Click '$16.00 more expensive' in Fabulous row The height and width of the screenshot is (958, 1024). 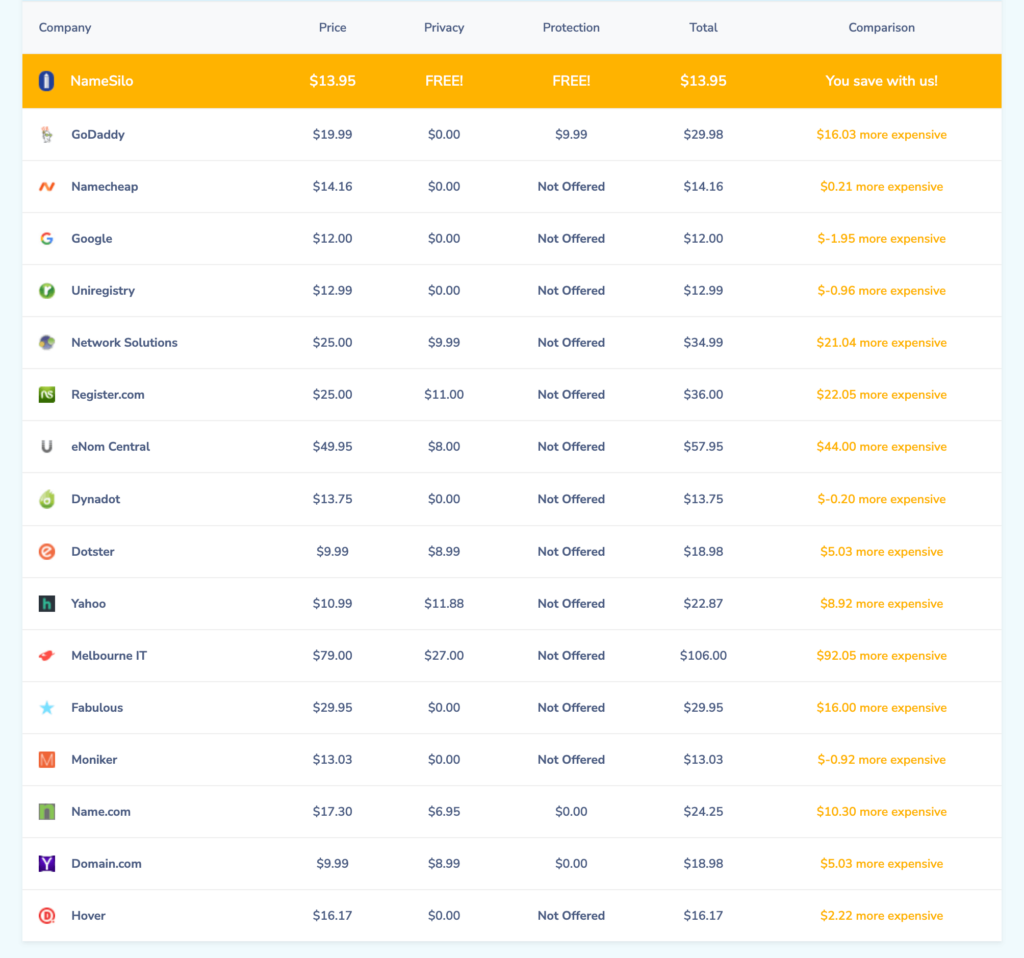click(882, 707)
